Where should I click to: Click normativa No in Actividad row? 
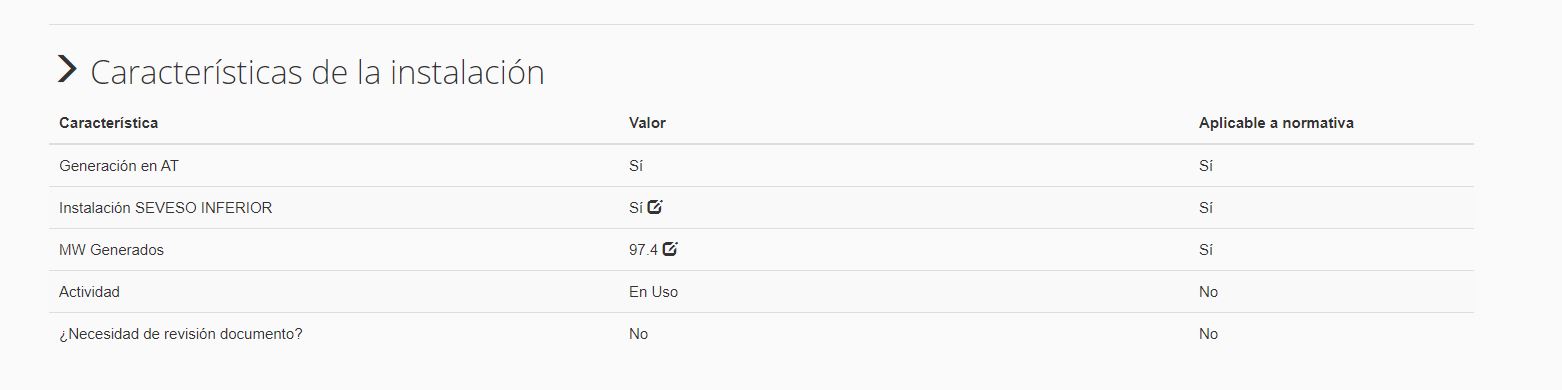point(1208,292)
